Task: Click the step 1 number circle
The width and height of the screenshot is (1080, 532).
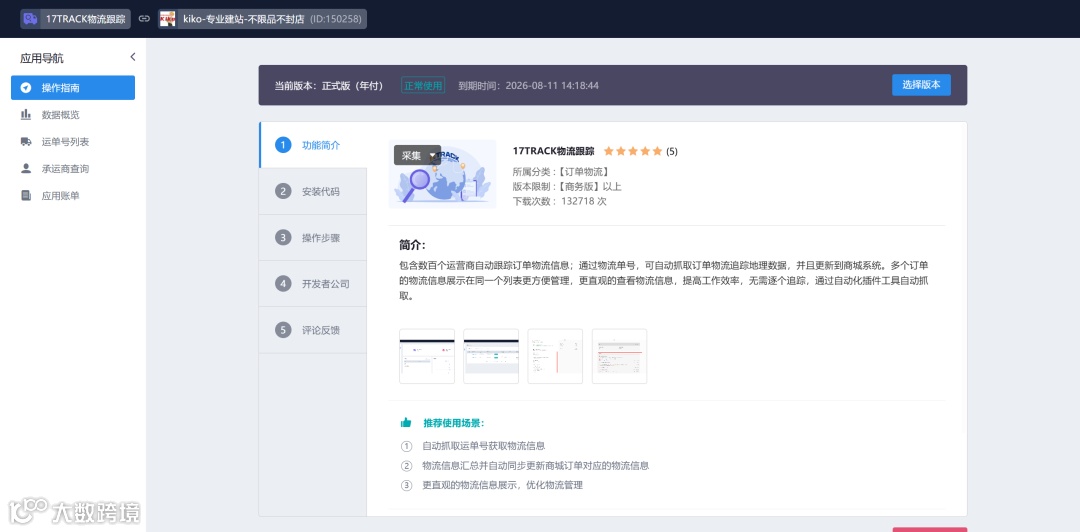Action: (x=282, y=145)
